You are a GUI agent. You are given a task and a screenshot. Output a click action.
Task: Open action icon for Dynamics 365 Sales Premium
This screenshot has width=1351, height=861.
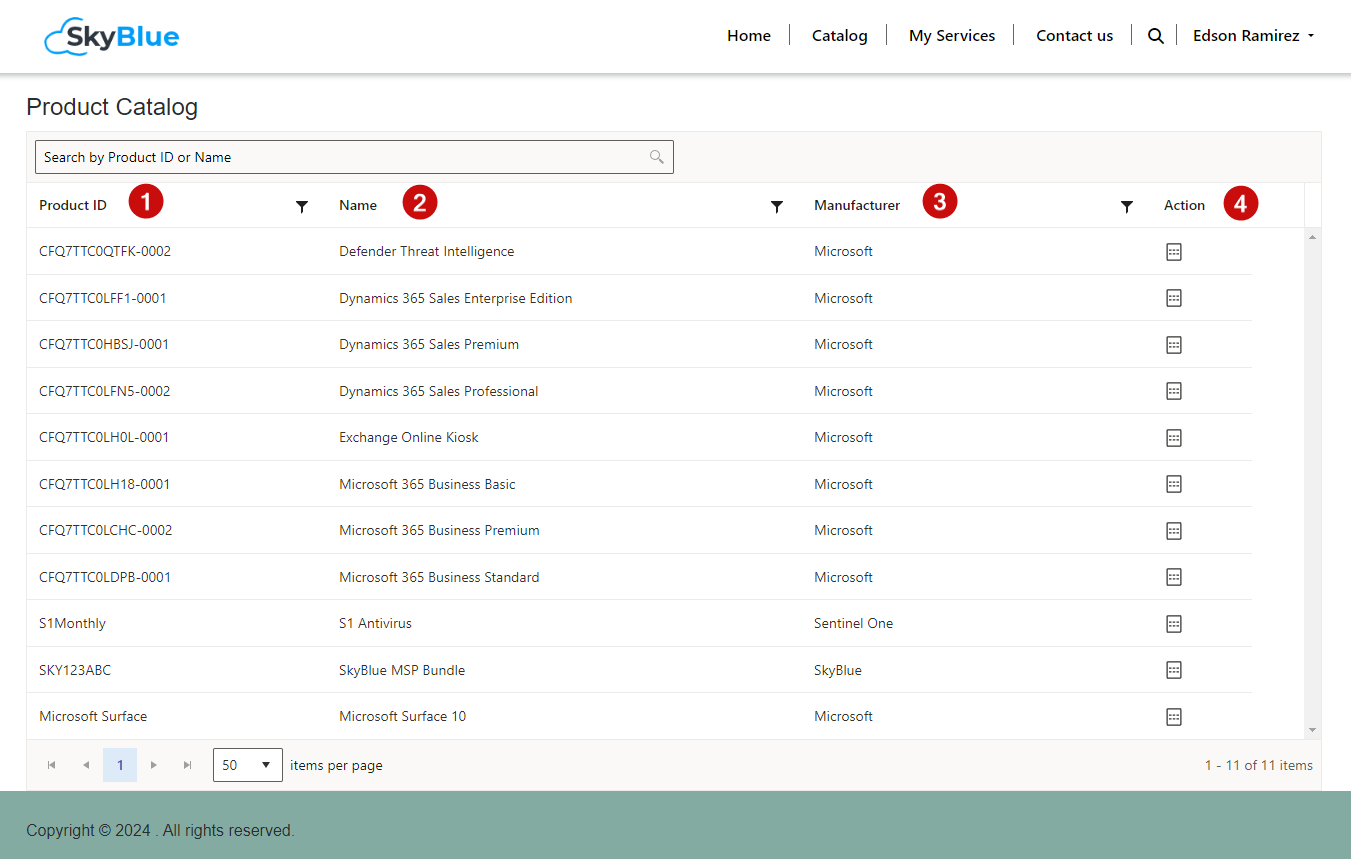(x=1174, y=345)
